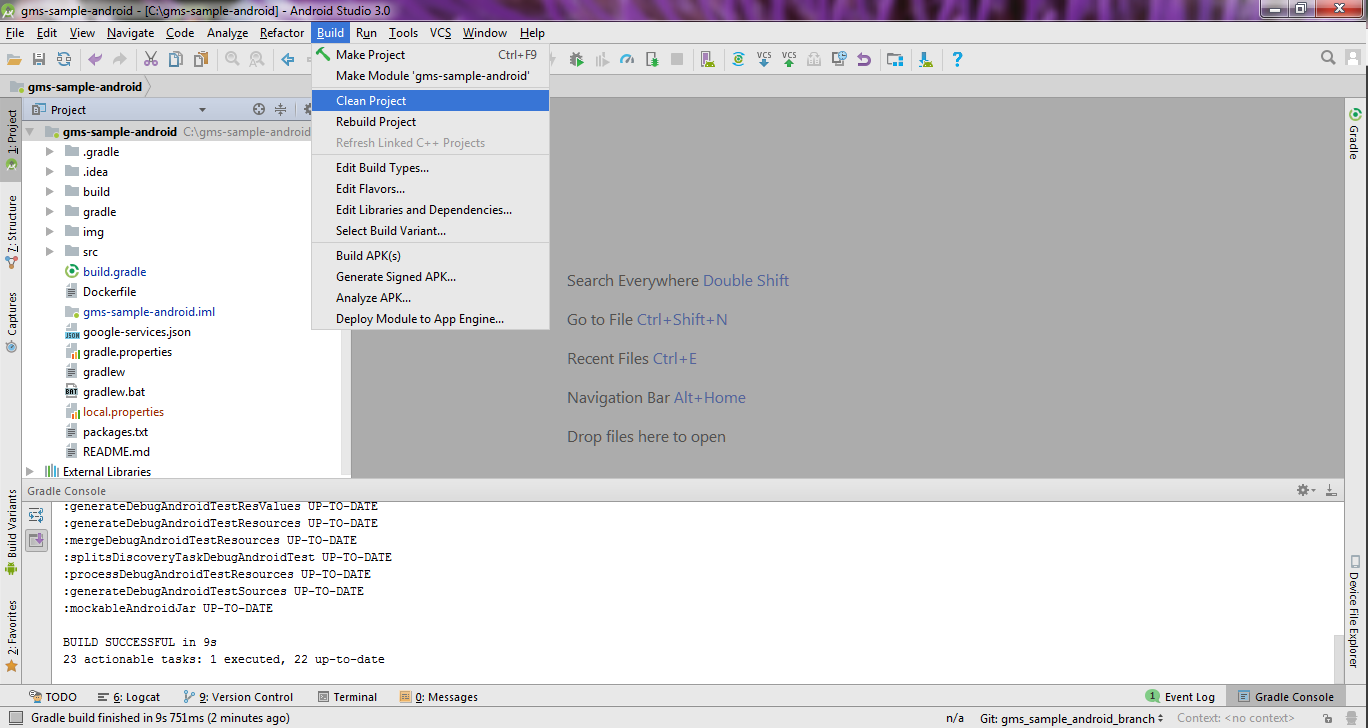1368x728 pixels.
Task: Select Rebuild Project from Build menu
Action: (376, 122)
